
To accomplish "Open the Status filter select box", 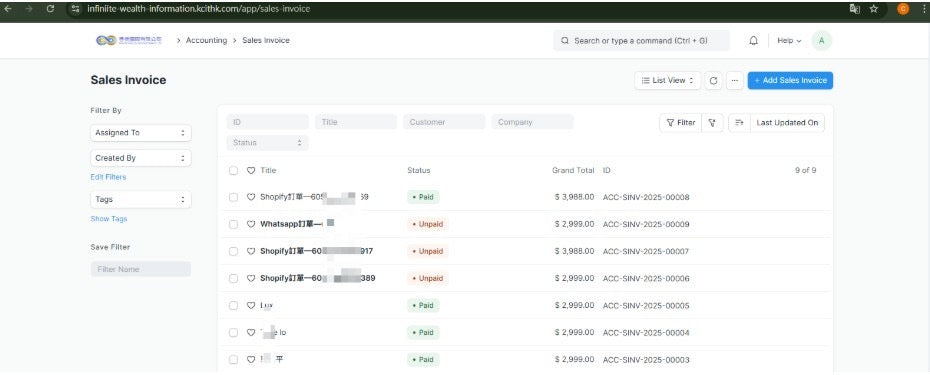I will [267, 143].
